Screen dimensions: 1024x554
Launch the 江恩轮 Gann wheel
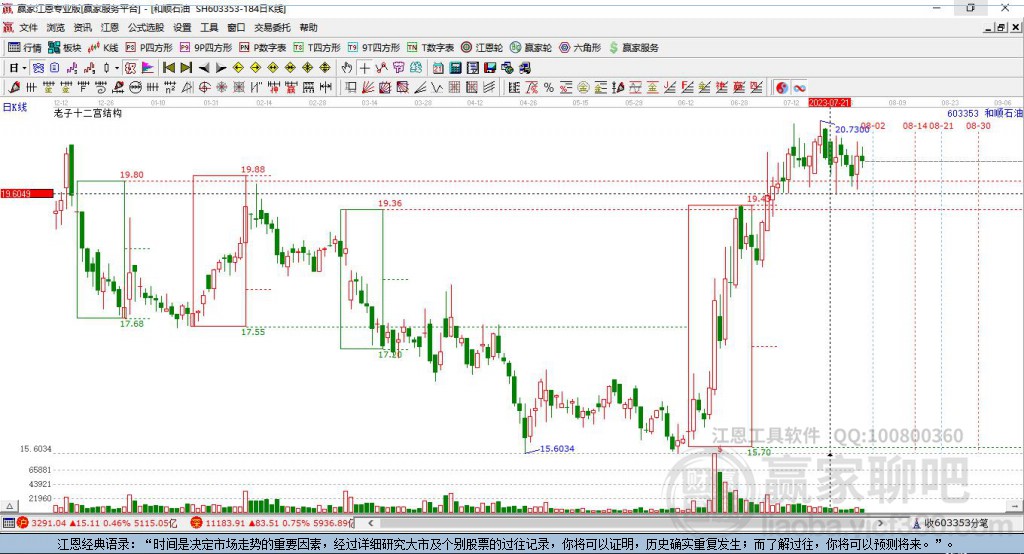coord(482,48)
